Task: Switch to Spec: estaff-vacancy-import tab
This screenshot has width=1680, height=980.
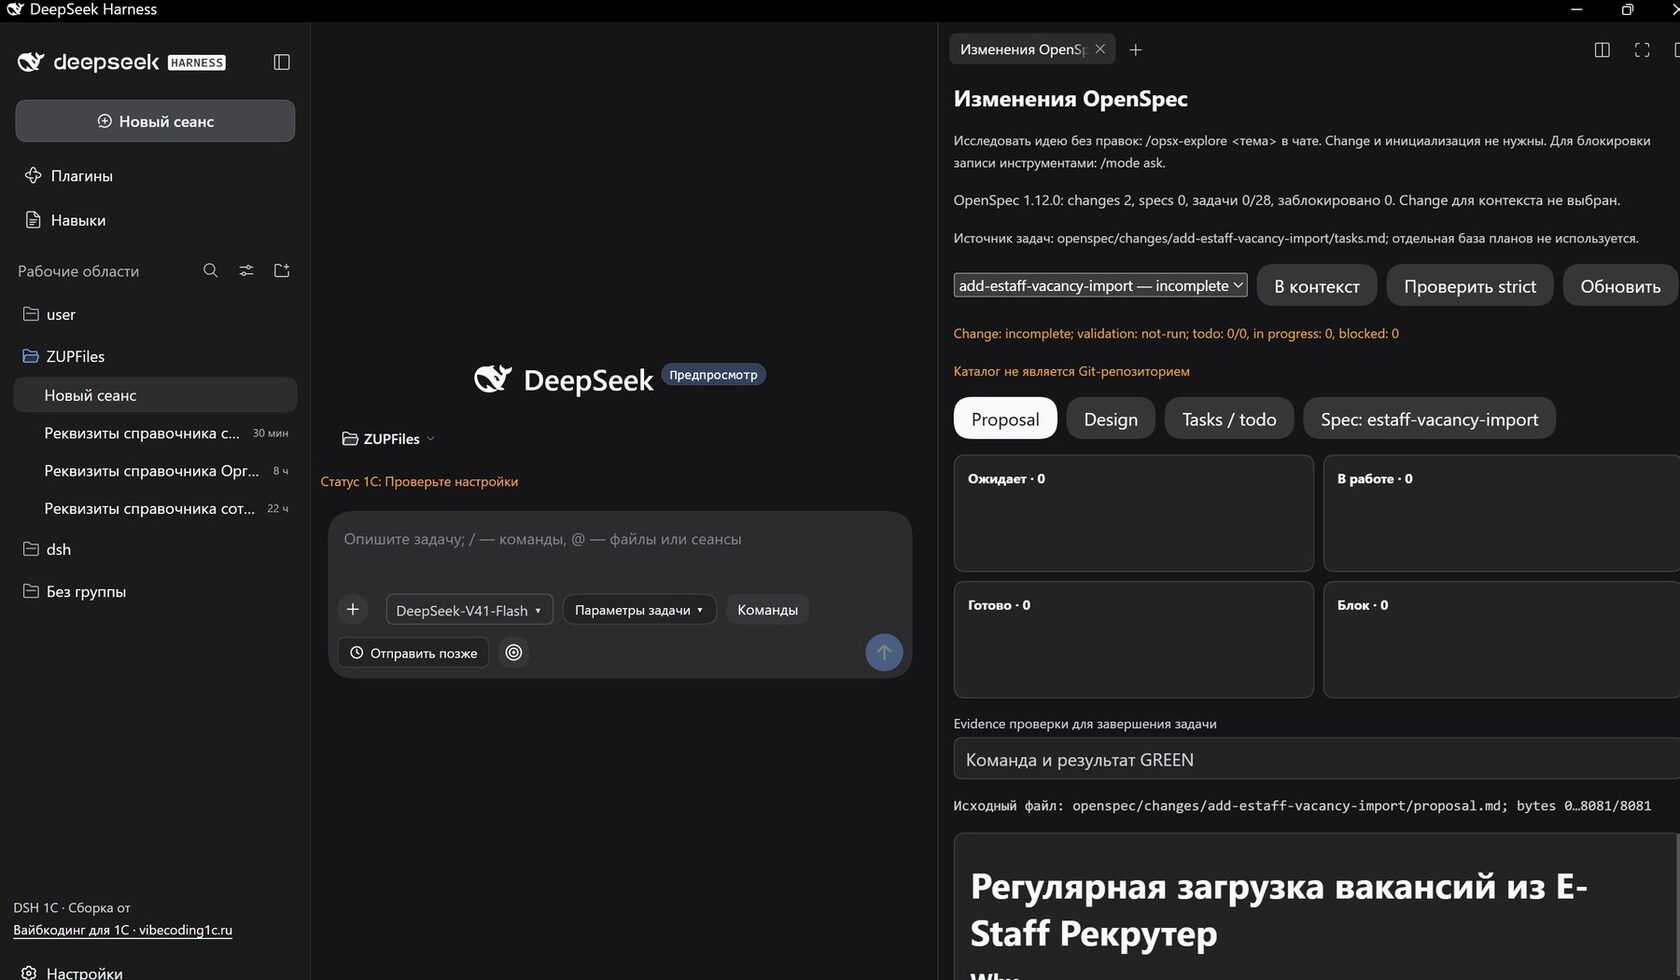Action: click(1429, 419)
